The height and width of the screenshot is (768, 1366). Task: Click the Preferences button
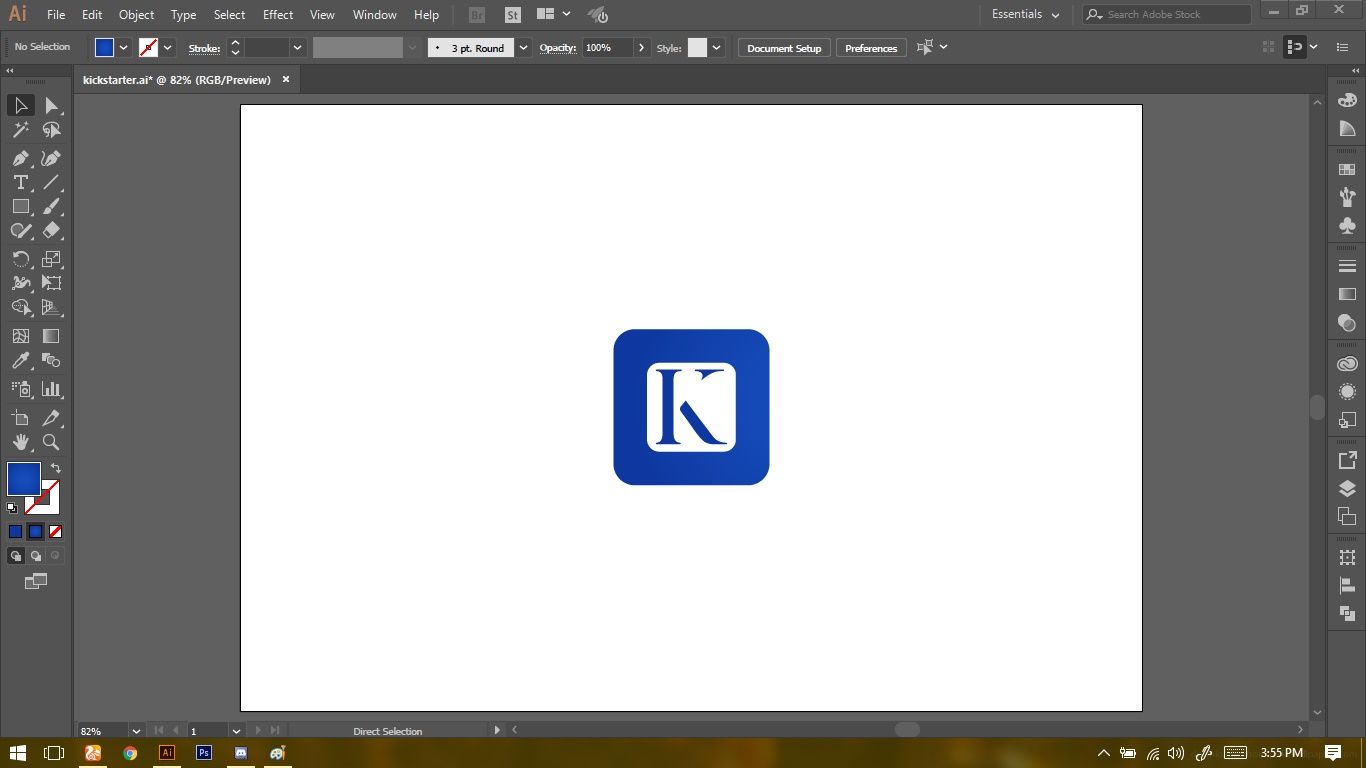(x=871, y=48)
